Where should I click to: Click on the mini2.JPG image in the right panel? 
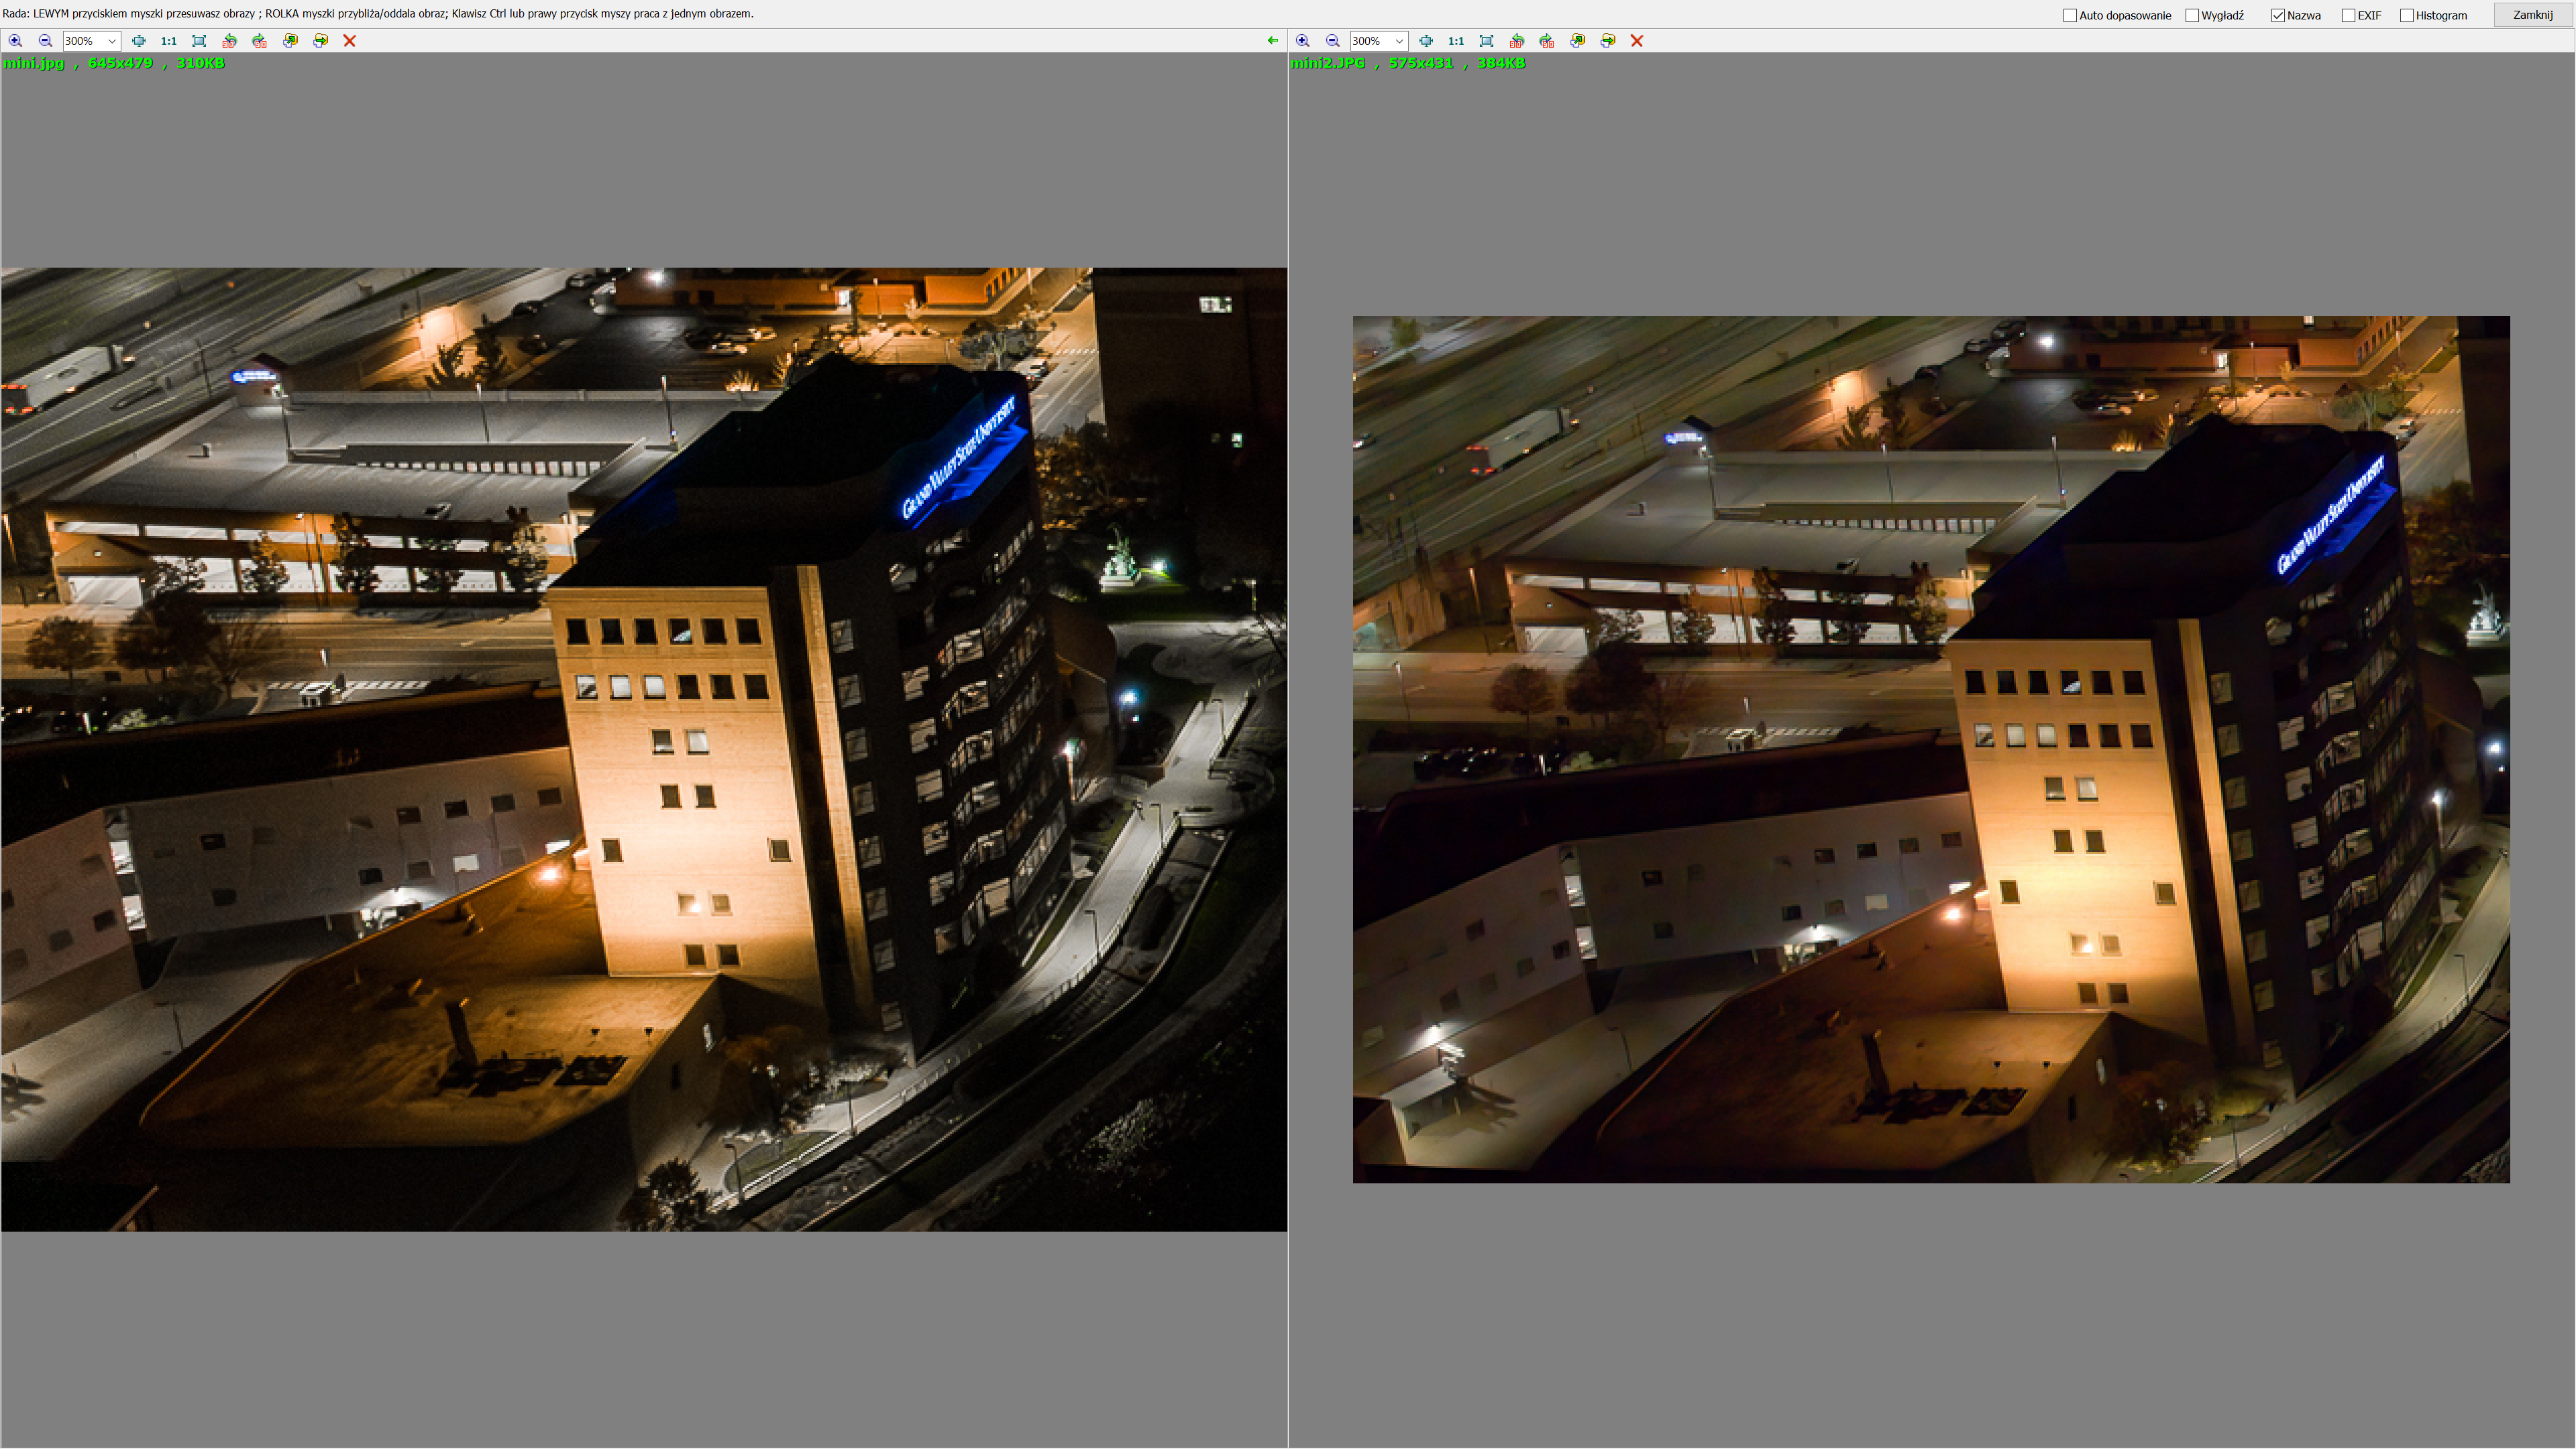1930,749
